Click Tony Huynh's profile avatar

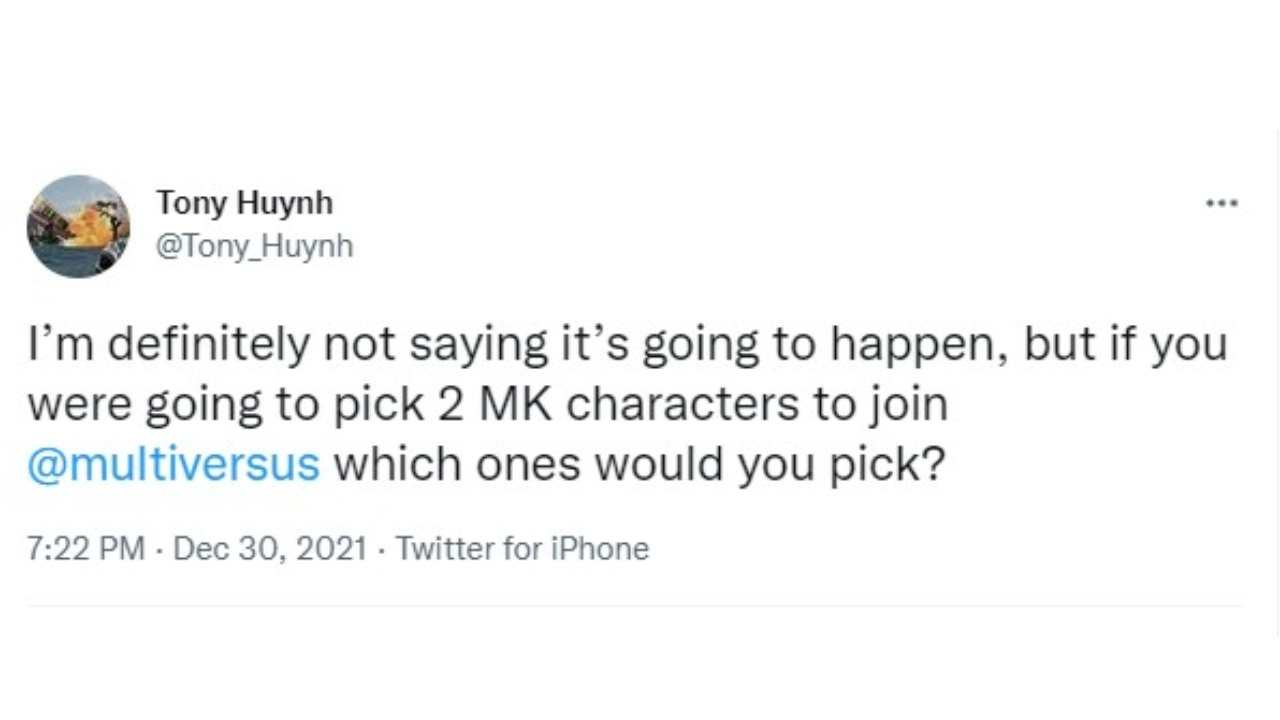point(78,226)
